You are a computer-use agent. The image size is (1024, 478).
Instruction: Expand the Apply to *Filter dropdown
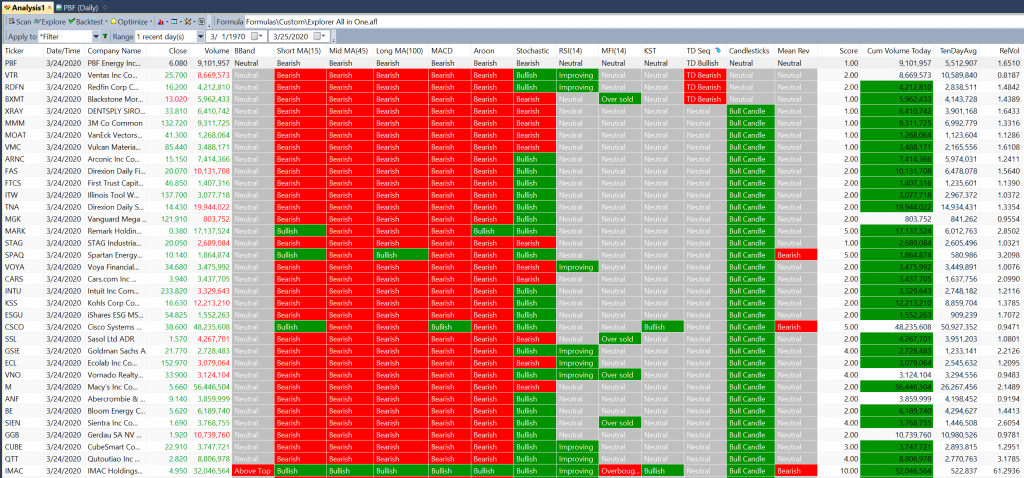[x=95, y=36]
